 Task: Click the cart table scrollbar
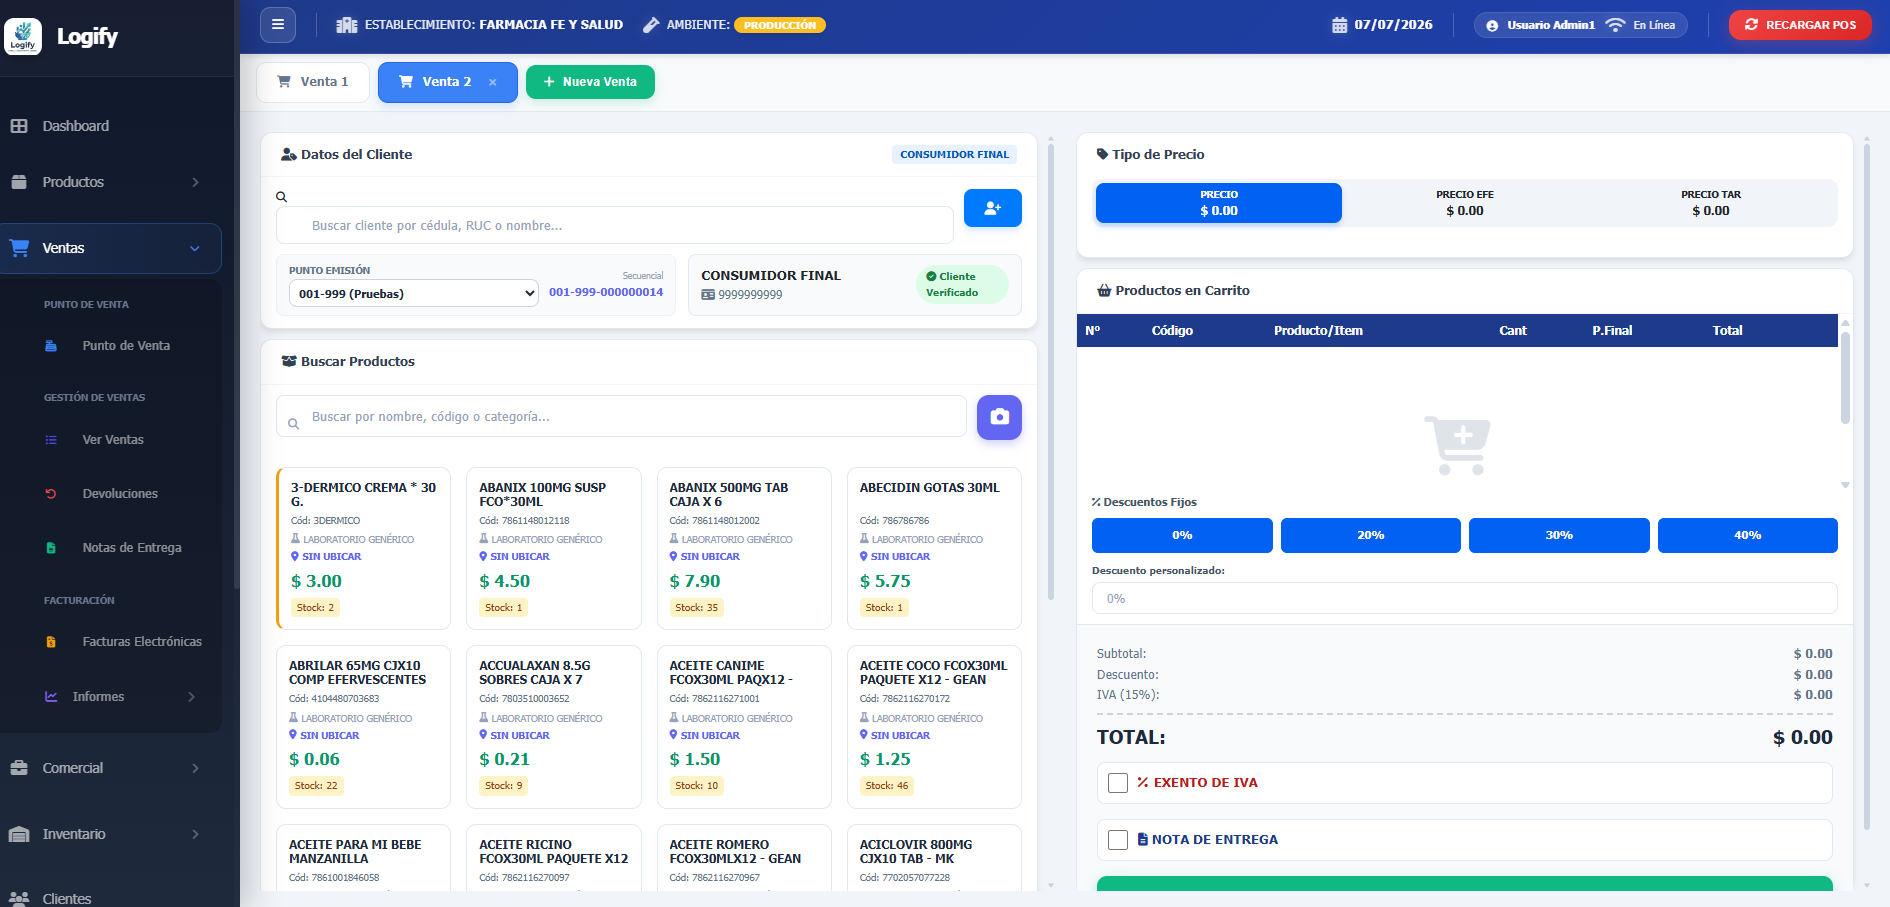[1845, 378]
